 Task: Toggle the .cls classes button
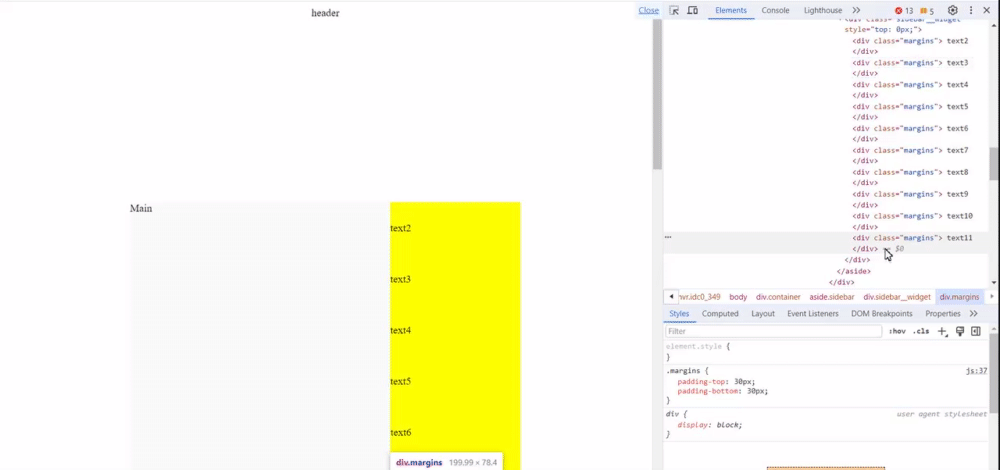[x=921, y=332]
